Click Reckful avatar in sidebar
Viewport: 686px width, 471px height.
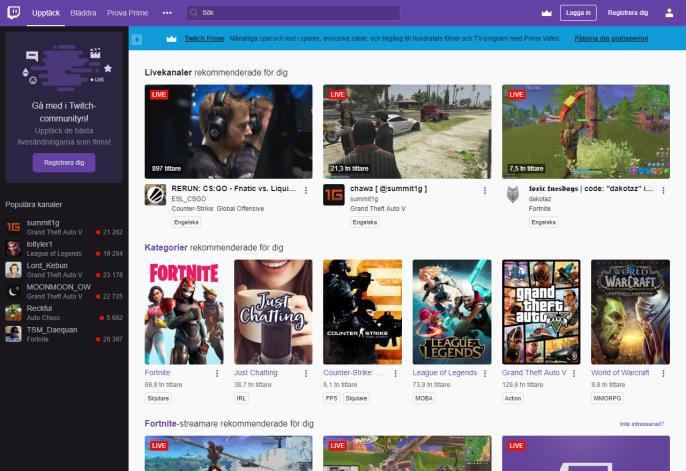coord(13,313)
